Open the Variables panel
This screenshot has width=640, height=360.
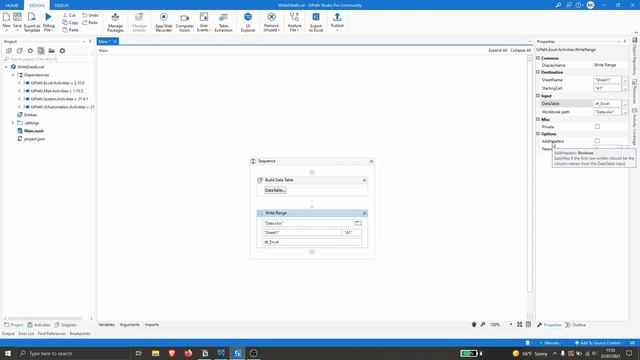coord(107,324)
